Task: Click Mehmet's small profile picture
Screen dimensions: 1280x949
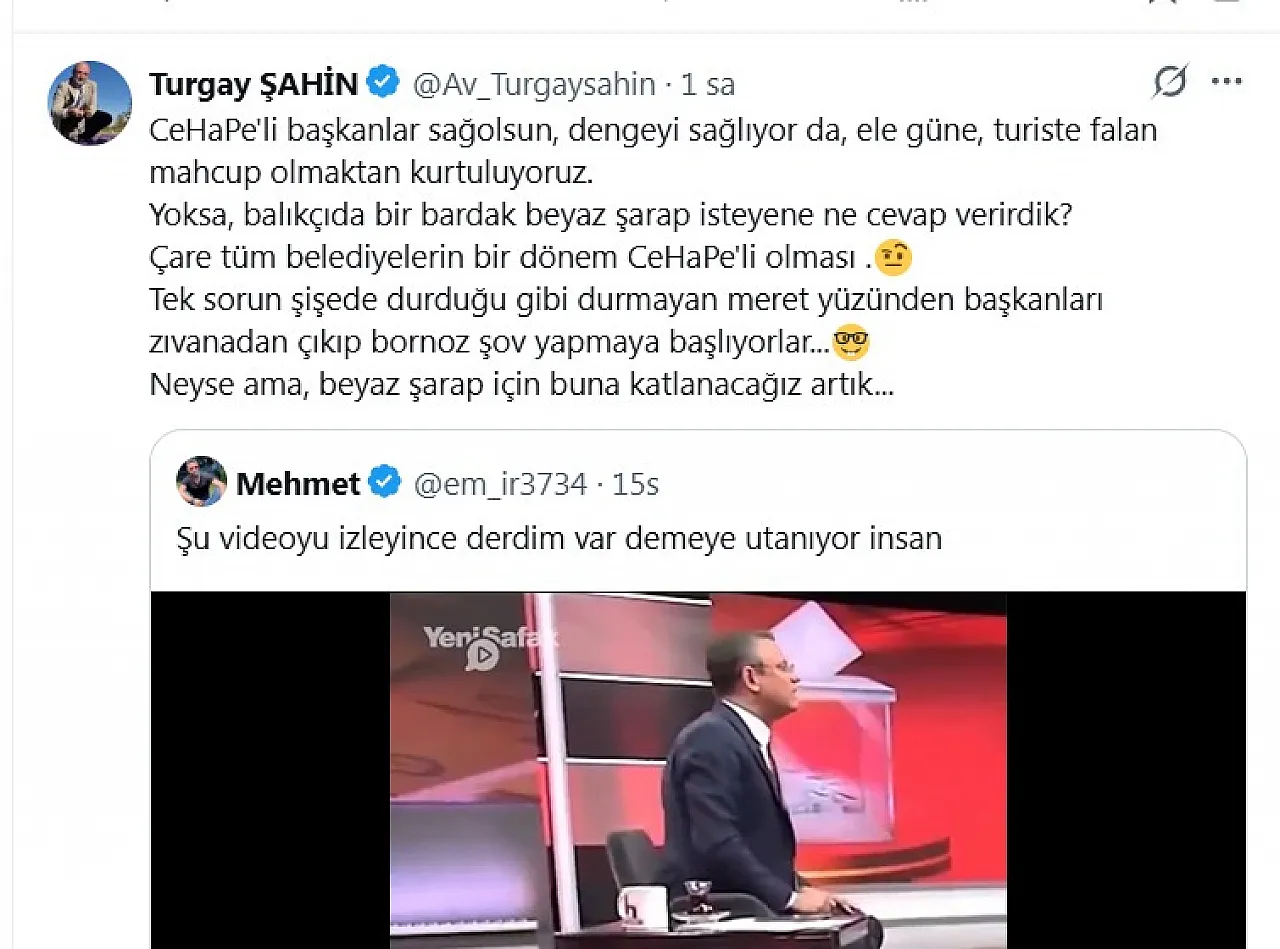Action: pyautogui.click(x=201, y=481)
